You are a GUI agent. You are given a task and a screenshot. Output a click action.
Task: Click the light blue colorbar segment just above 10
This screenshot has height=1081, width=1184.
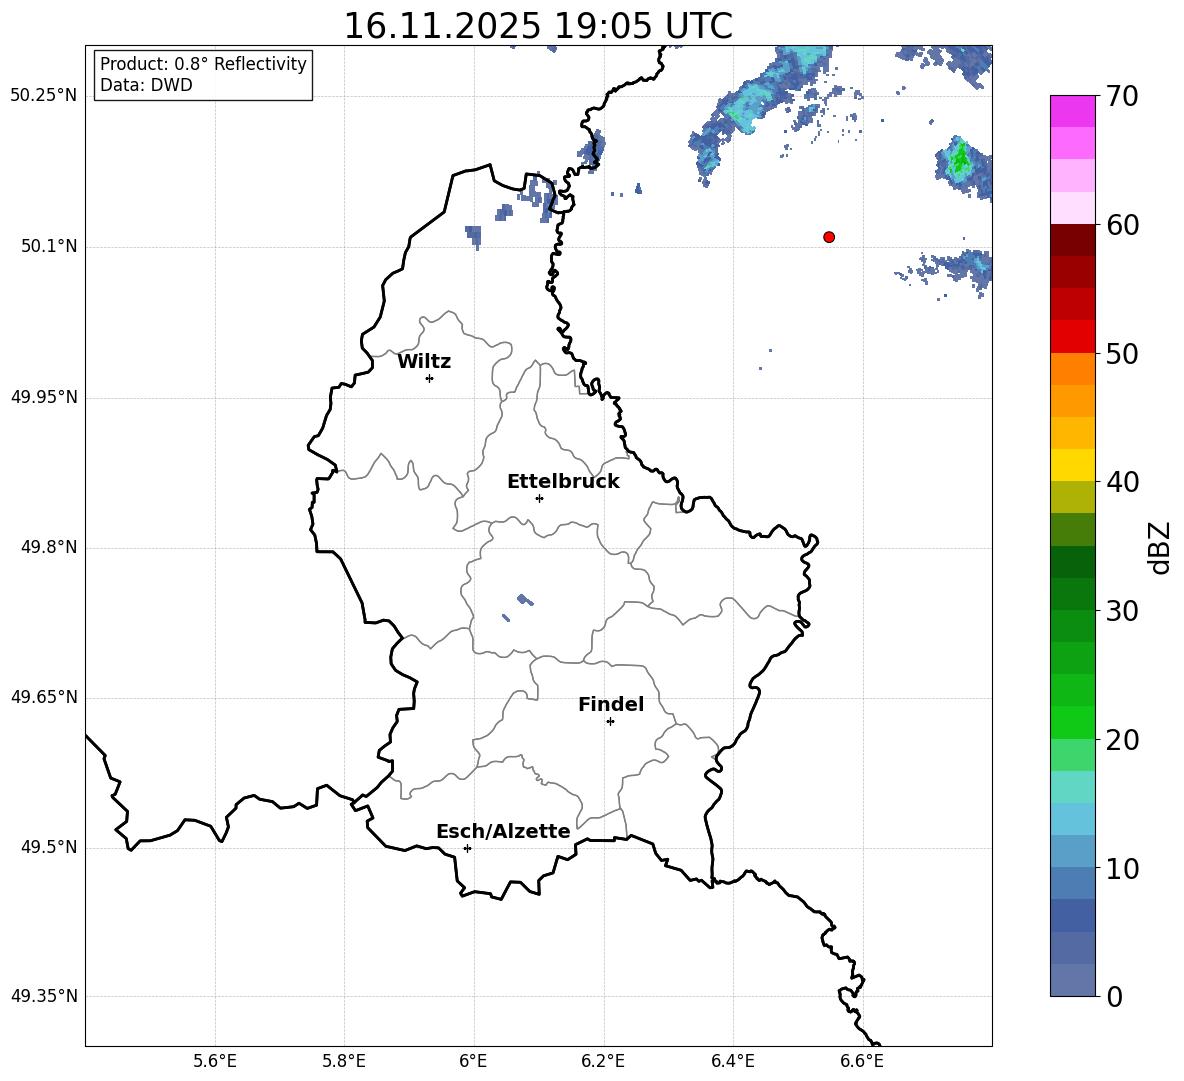pyautogui.click(x=1073, y=851)
